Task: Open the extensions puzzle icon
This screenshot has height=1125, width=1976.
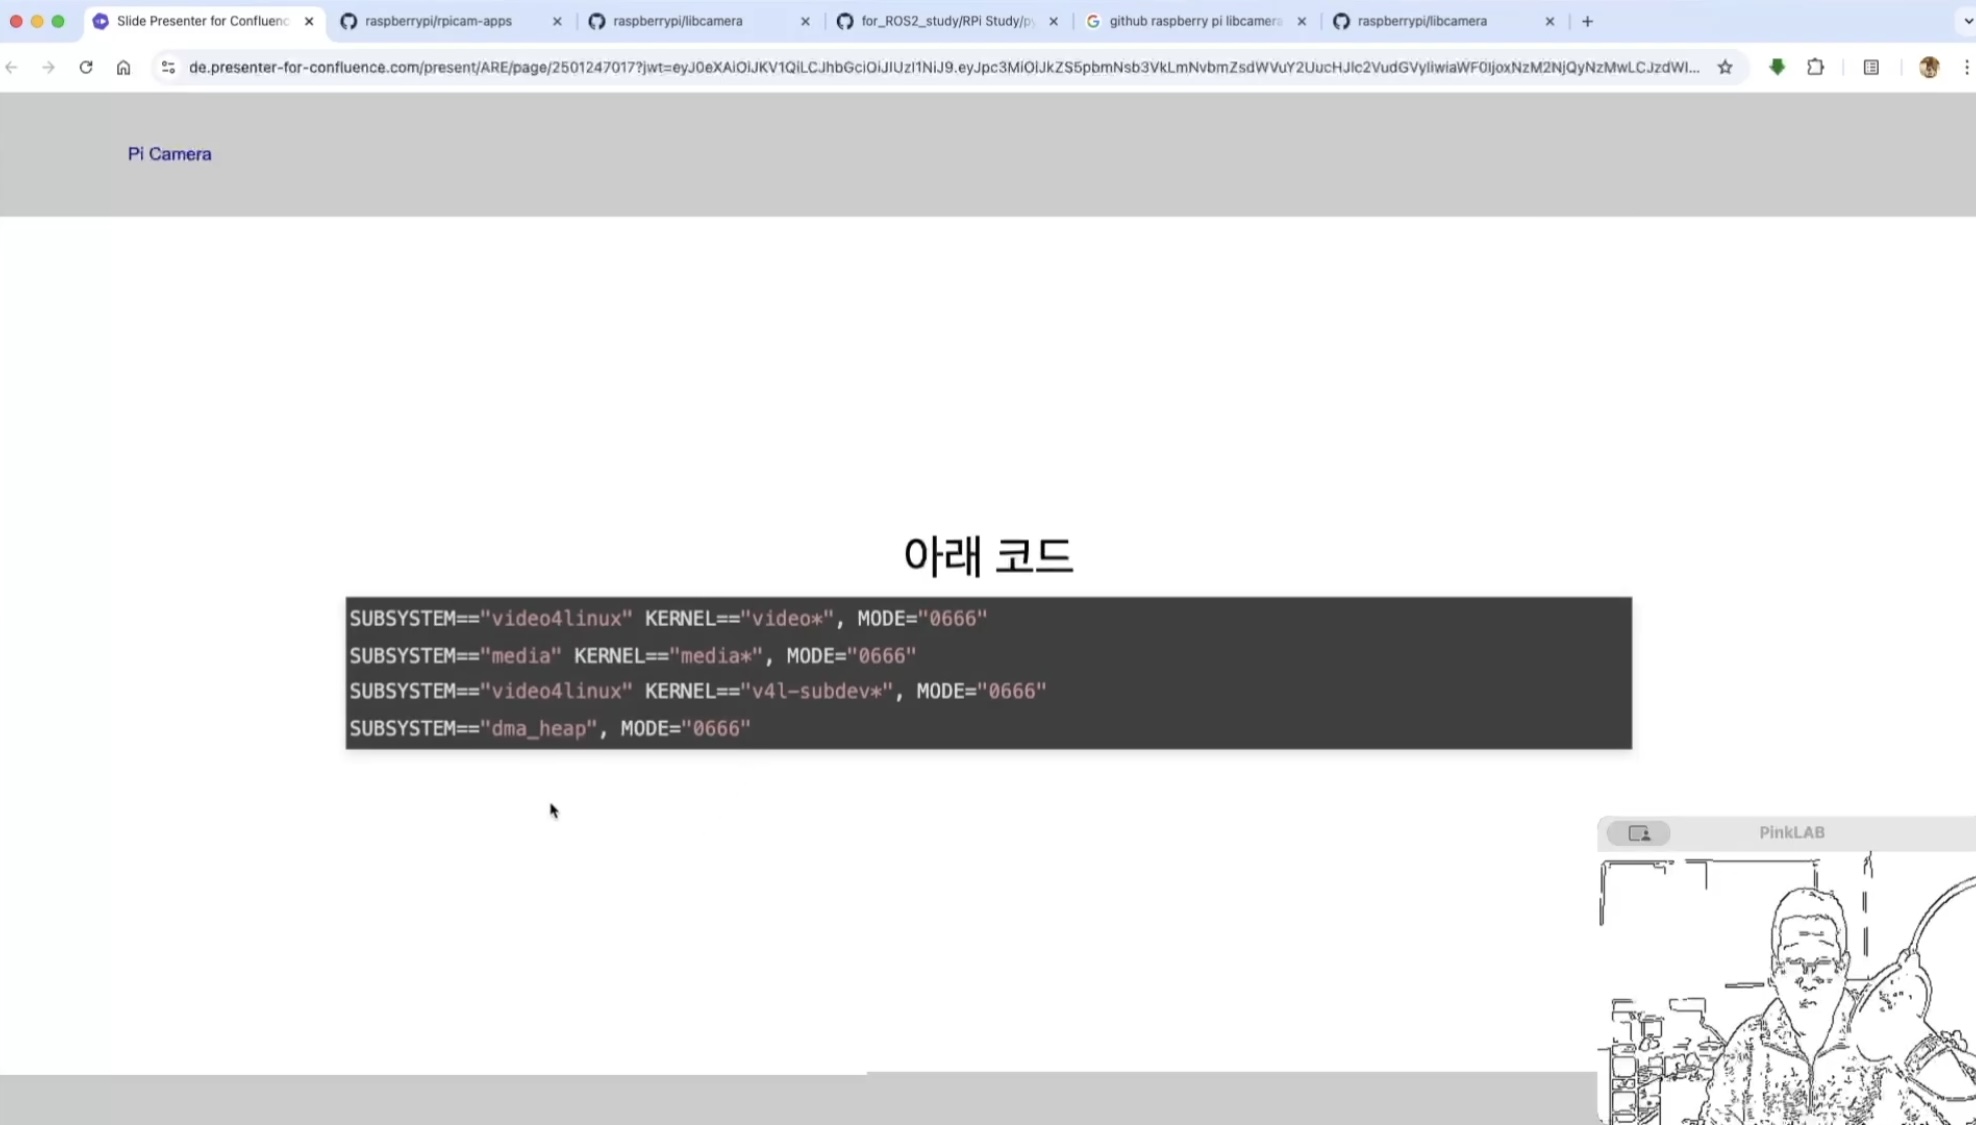Action: (x=1815, y=67)
